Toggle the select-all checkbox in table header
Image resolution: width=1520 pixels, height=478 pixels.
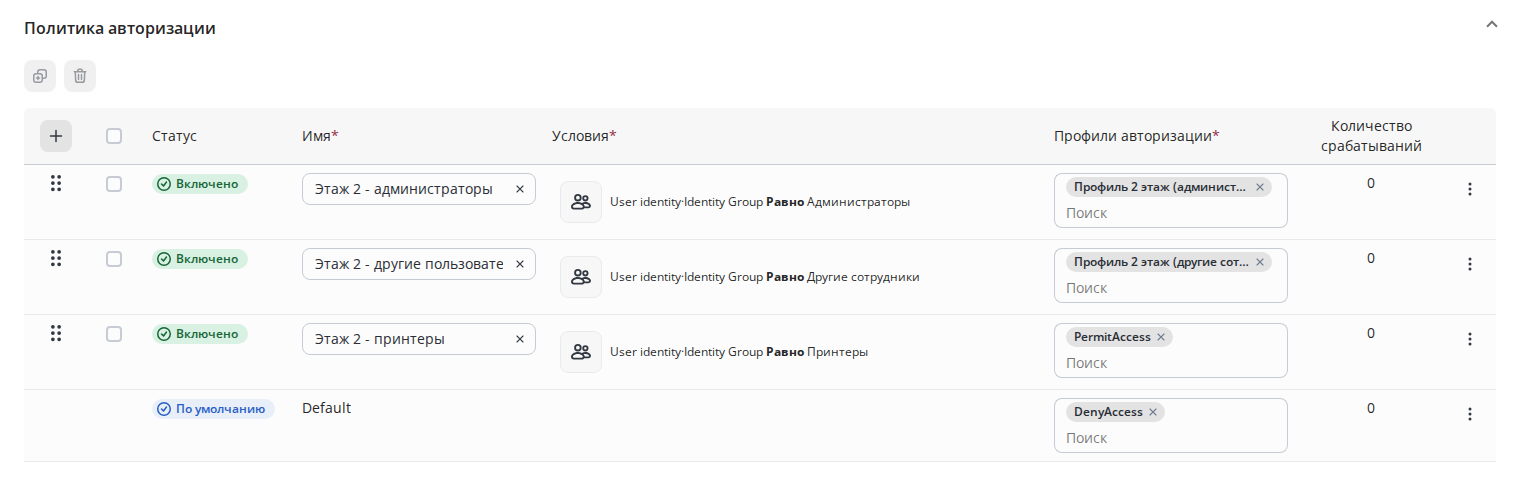click(x=114, y=136)
